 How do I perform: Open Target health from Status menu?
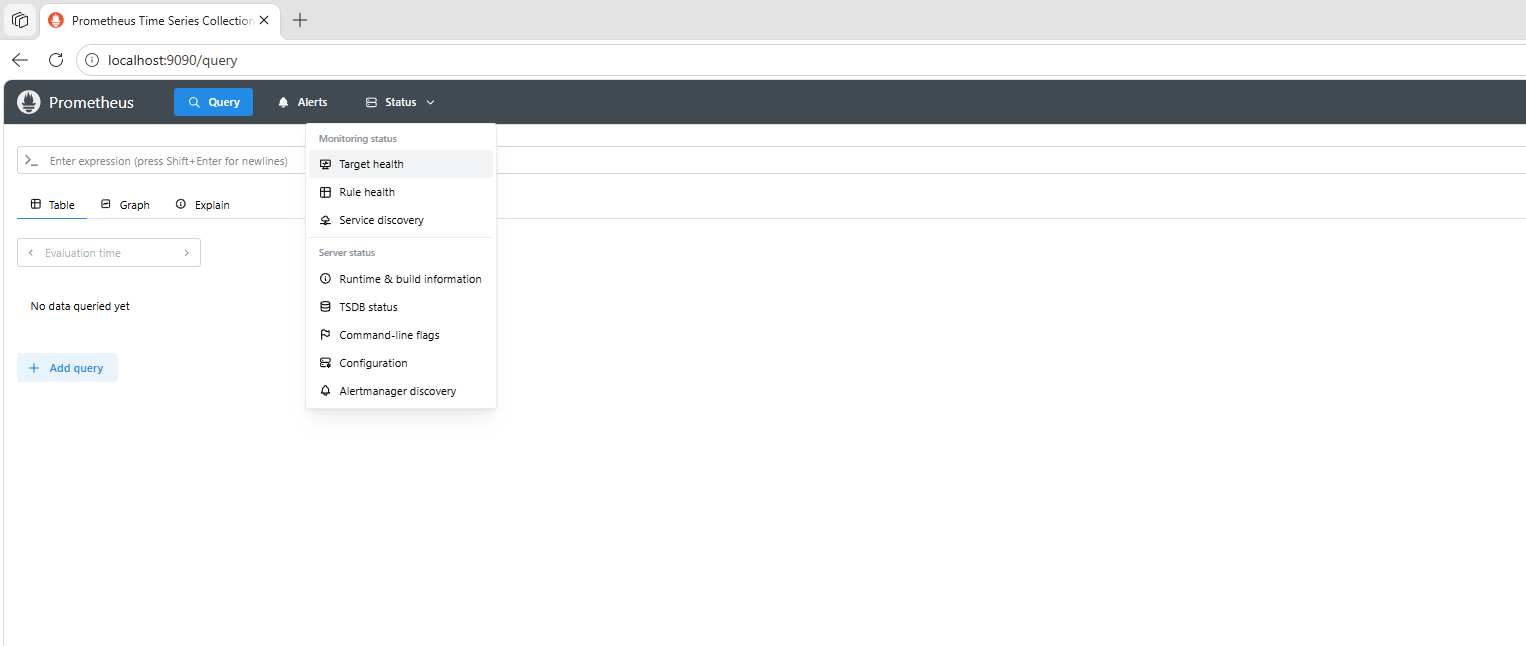[401, 164]
